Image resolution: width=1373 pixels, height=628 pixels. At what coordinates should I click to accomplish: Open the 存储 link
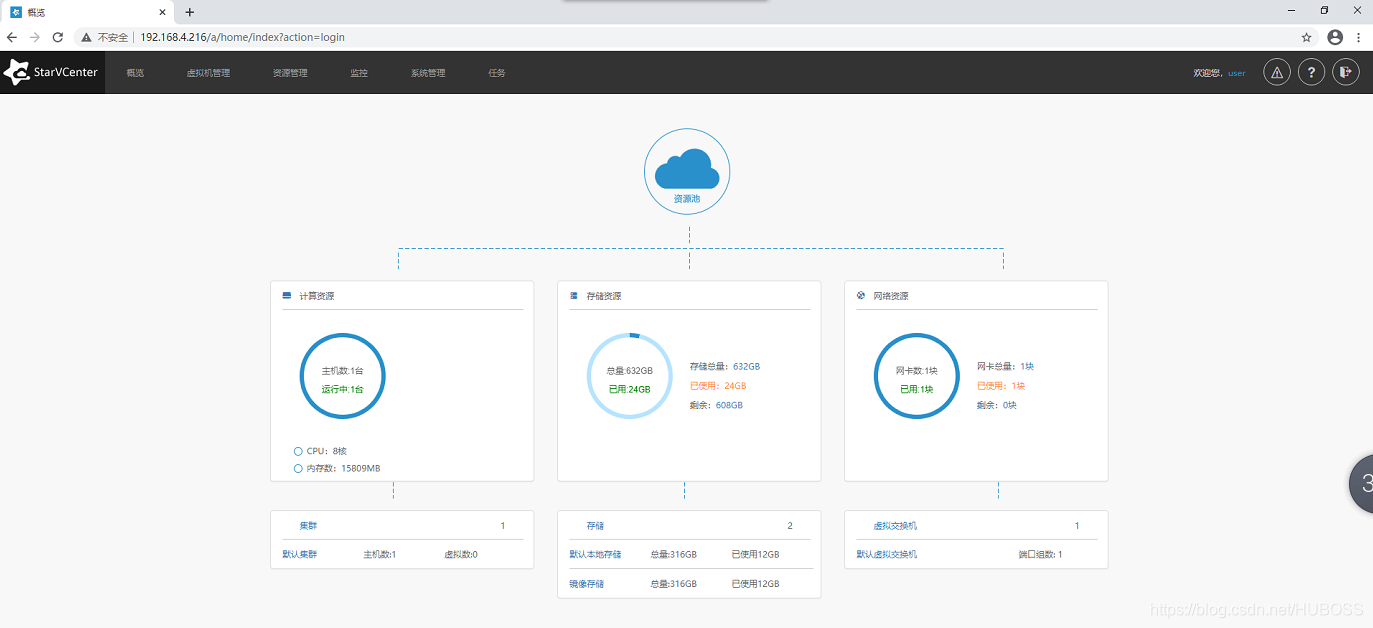(x=595, y=525)
